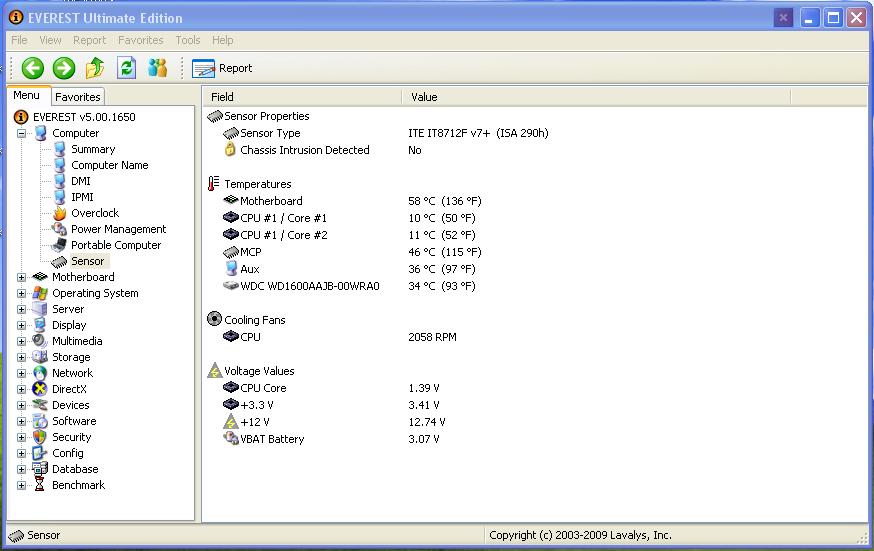Click the Security shield icon
This screenshot has height=551, width=874.
coord(40,437)
